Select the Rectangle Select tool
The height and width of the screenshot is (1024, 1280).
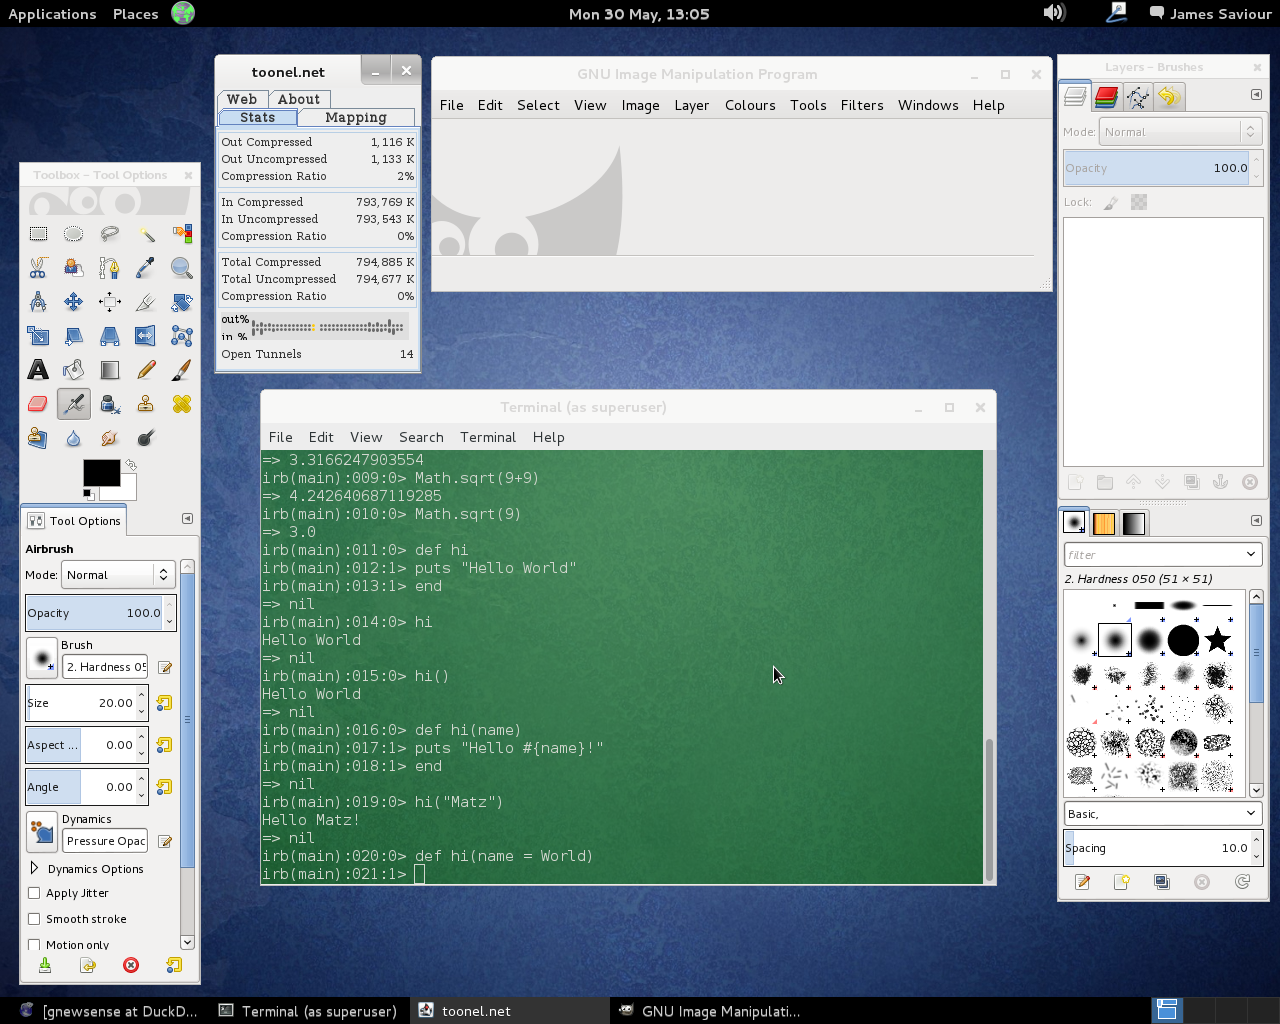(x=38, y=234)
